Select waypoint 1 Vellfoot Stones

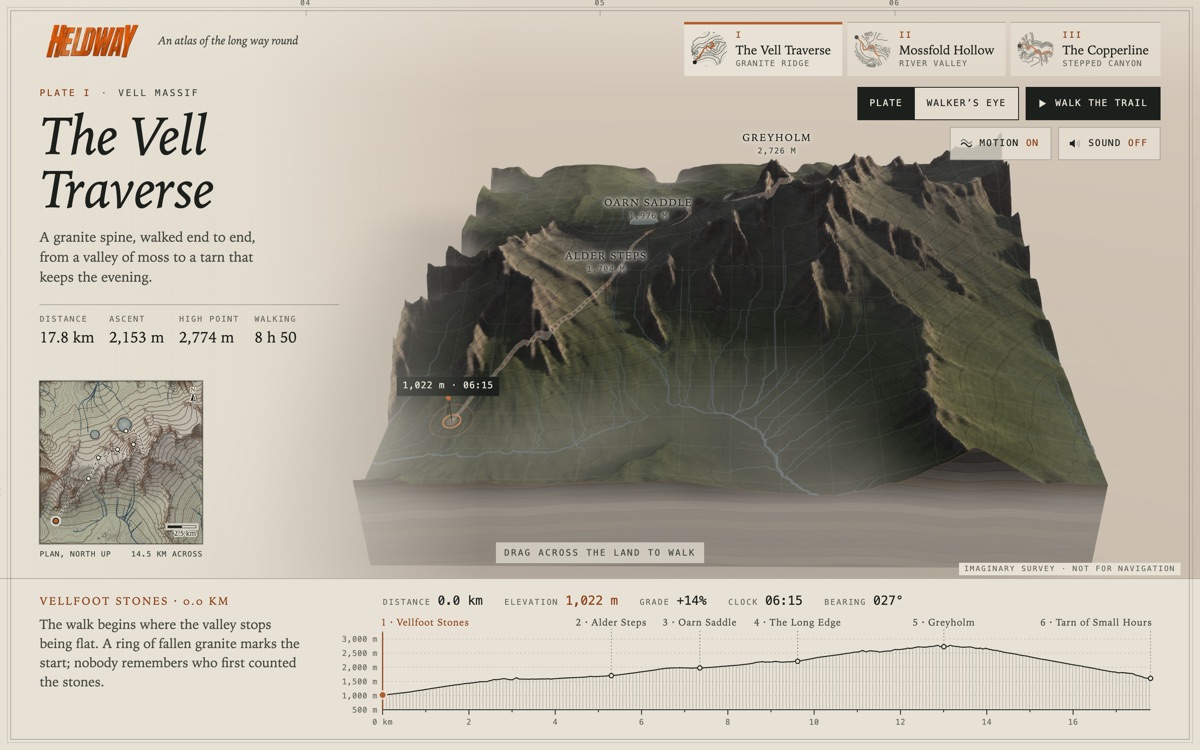425,622
